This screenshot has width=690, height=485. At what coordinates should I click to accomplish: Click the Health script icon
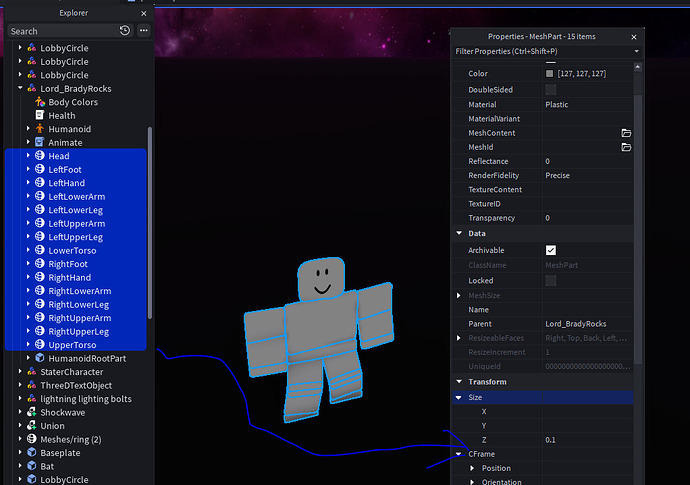tap(39, 116)
